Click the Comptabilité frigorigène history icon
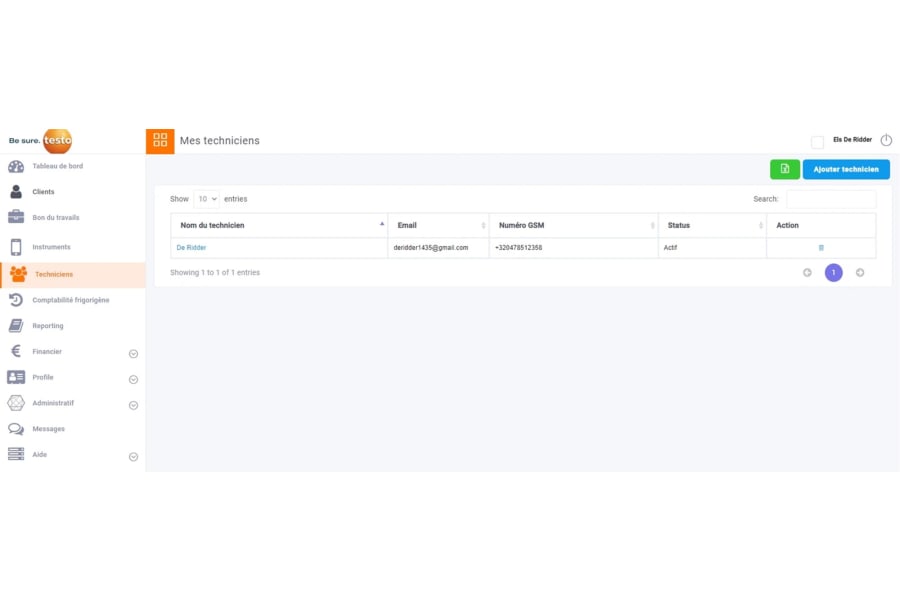The height and width of the screenshot is (600, 900). click(16, 300)
